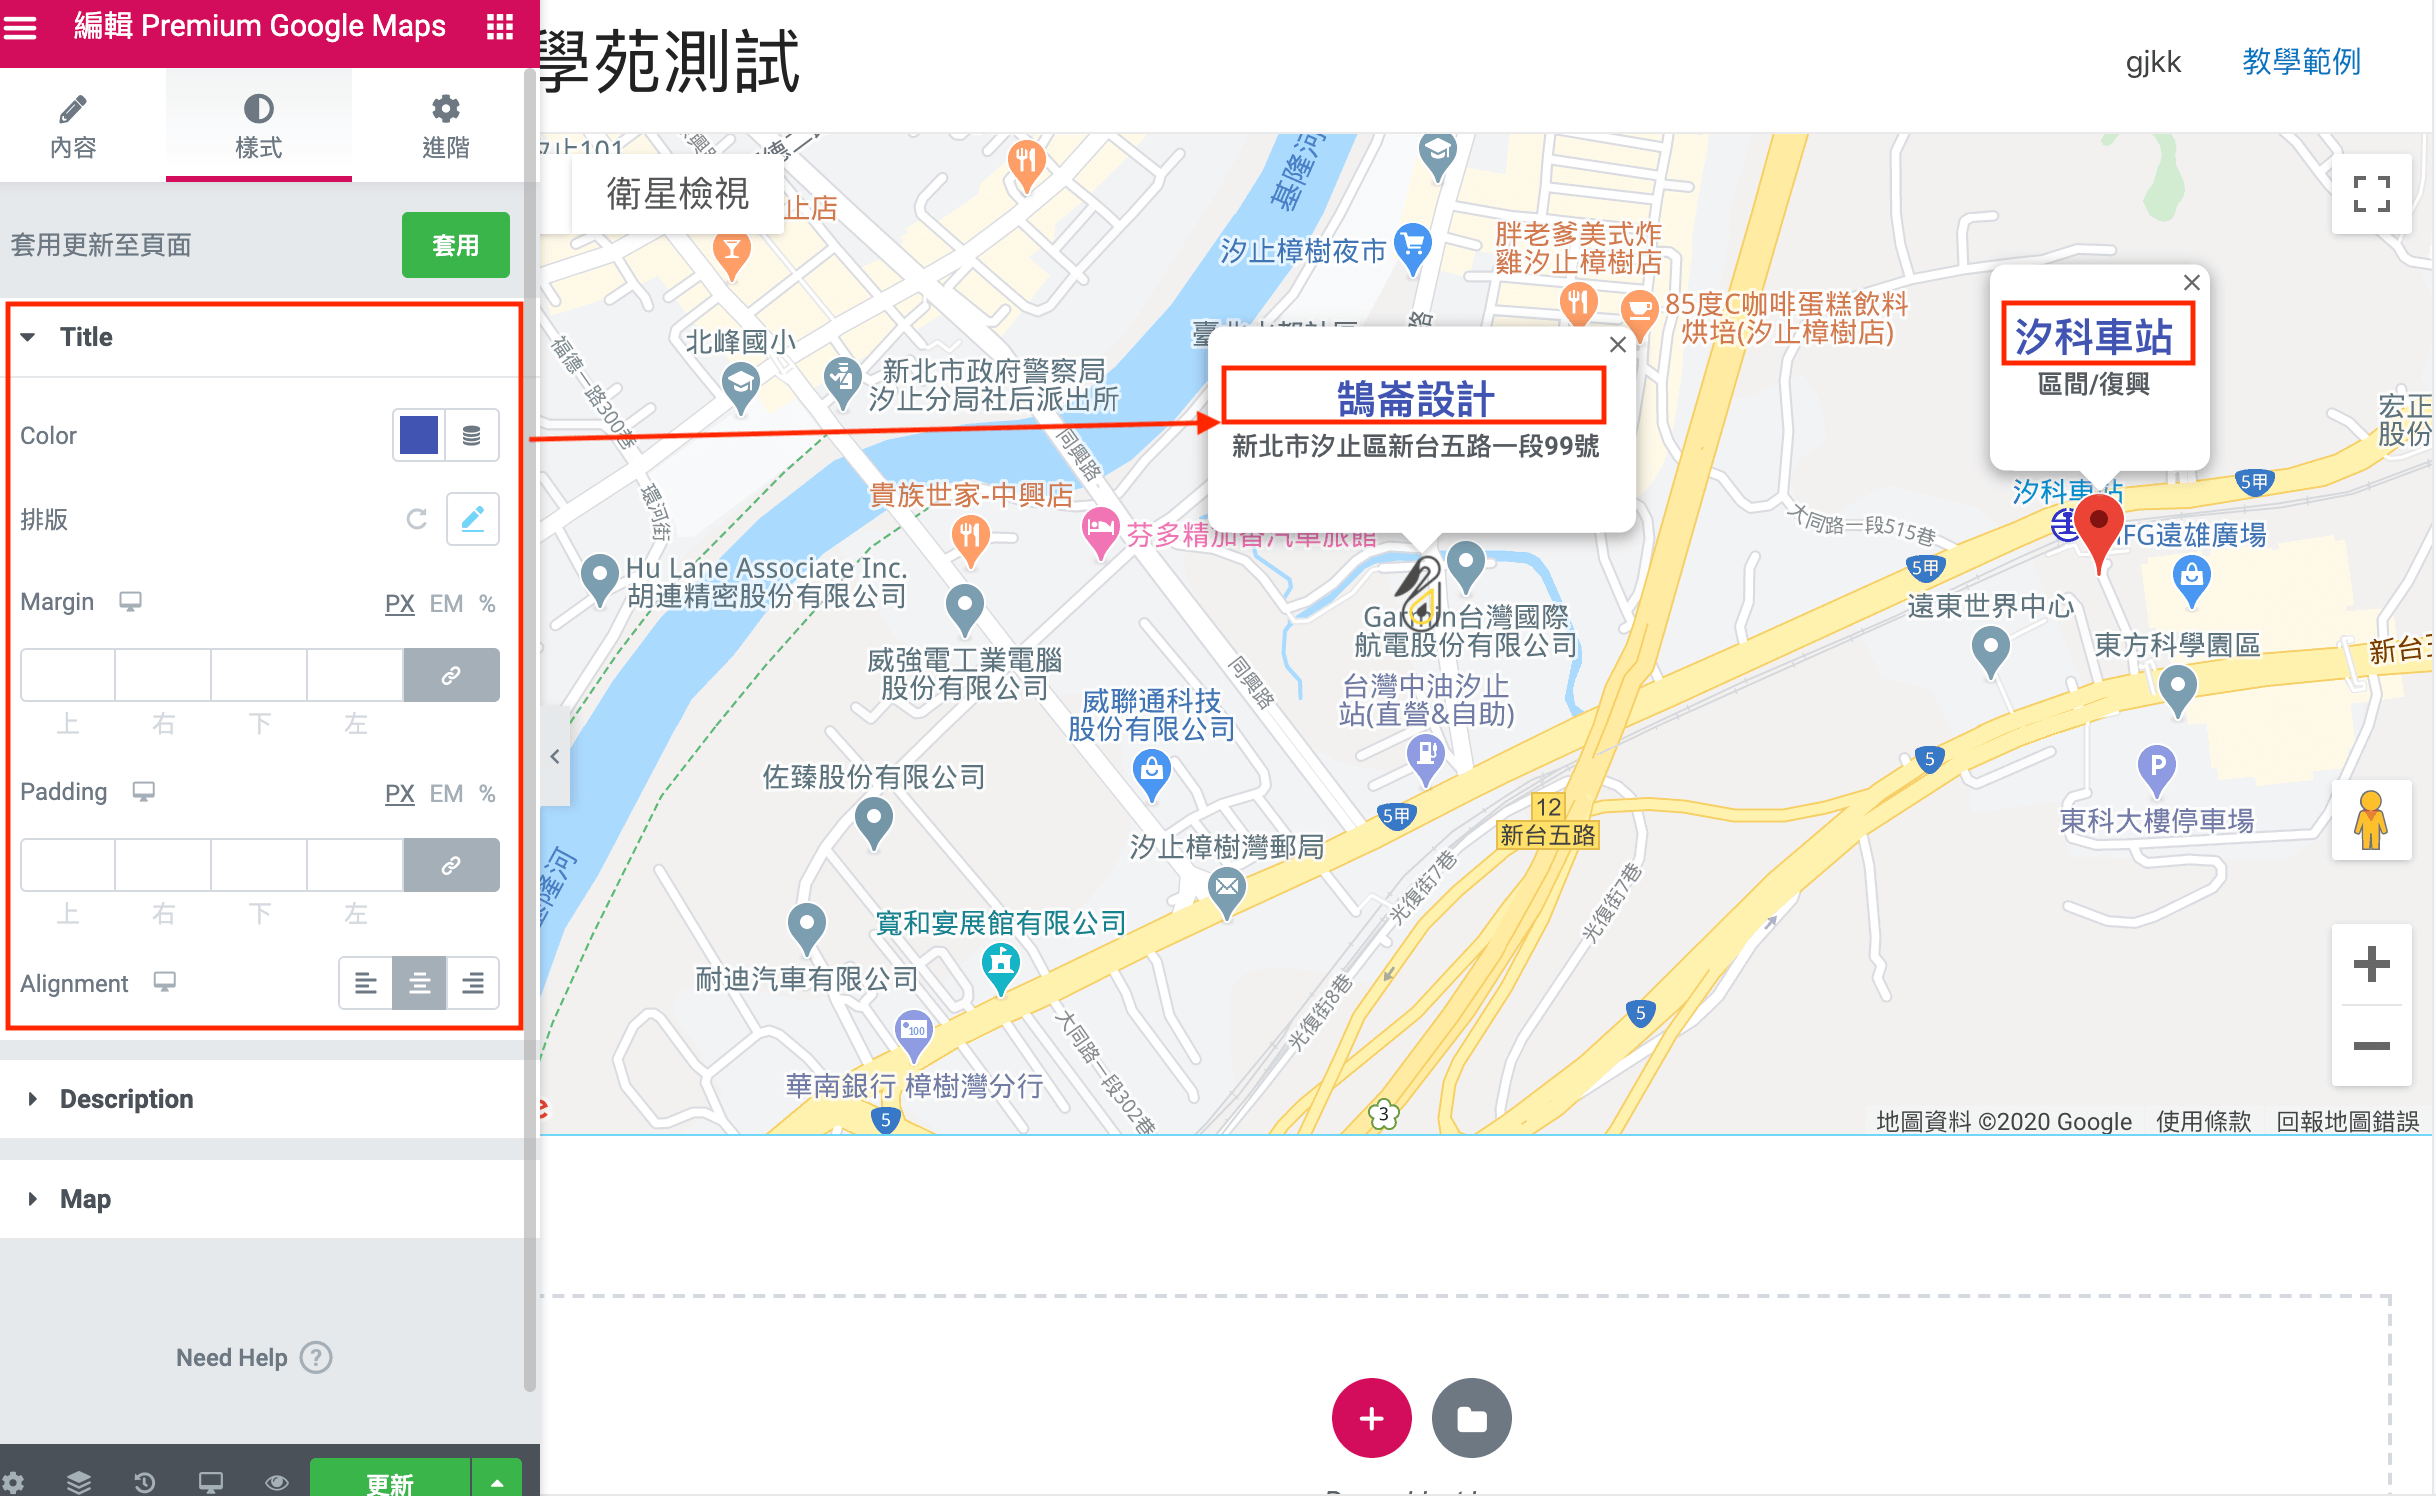Image resolution: width=2436 pixels, height=1496 pixels.
Task: Edit typography with the pencil icon
Action: (x=472, y=519)
